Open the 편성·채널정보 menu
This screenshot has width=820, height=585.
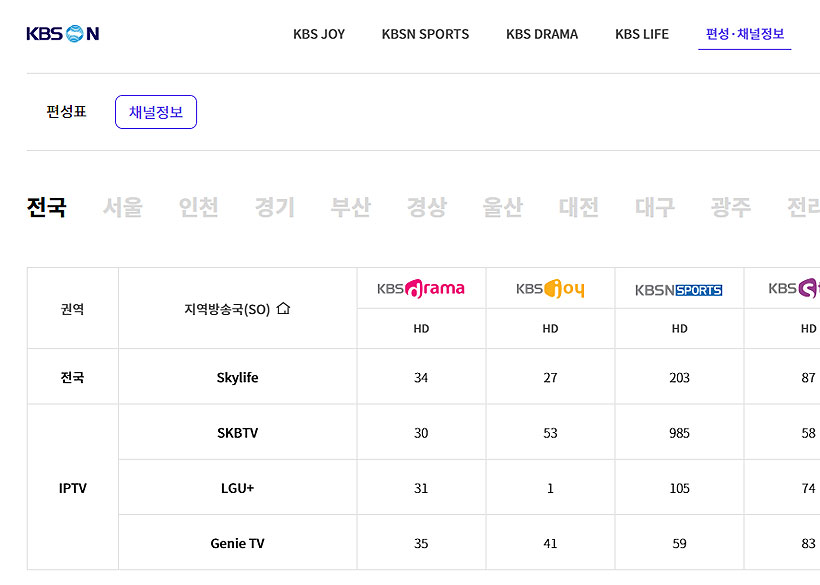click(x=745, y=34)
